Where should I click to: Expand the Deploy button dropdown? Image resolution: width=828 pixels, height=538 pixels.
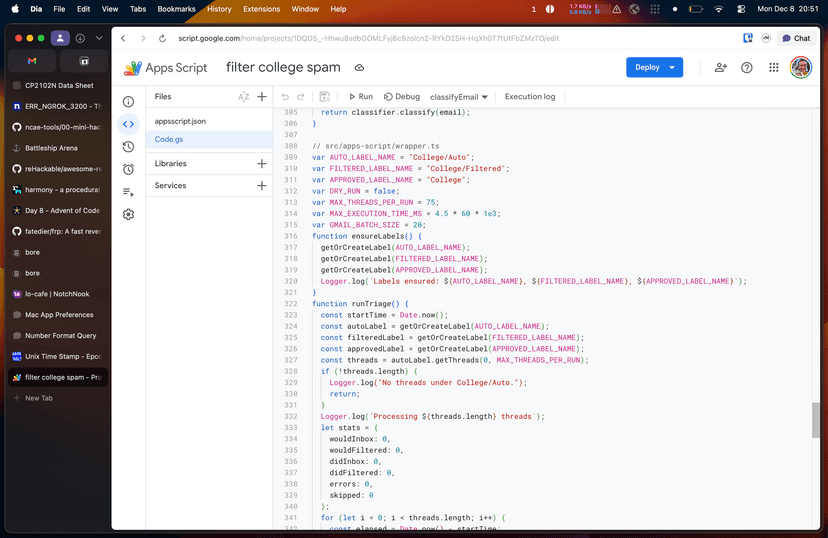click(x=672, y=67)
